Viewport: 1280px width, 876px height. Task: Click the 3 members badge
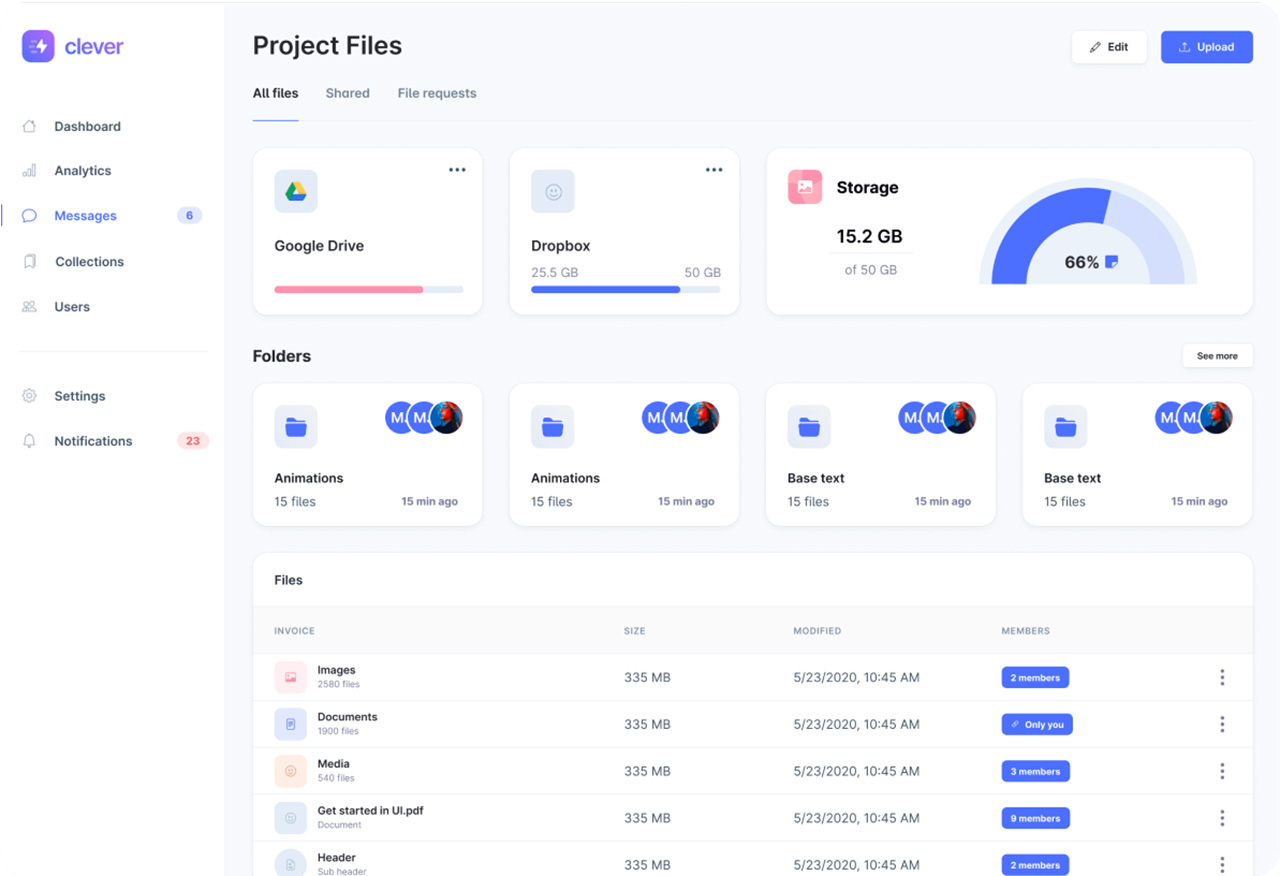1035,772
